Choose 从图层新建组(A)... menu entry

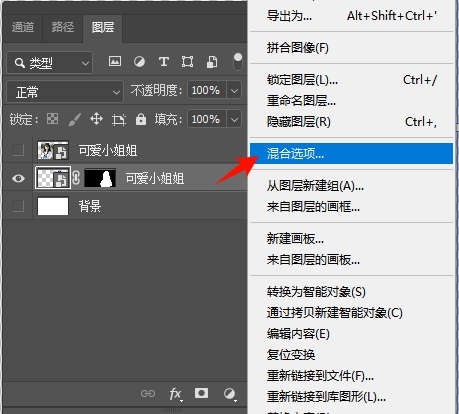351,186
